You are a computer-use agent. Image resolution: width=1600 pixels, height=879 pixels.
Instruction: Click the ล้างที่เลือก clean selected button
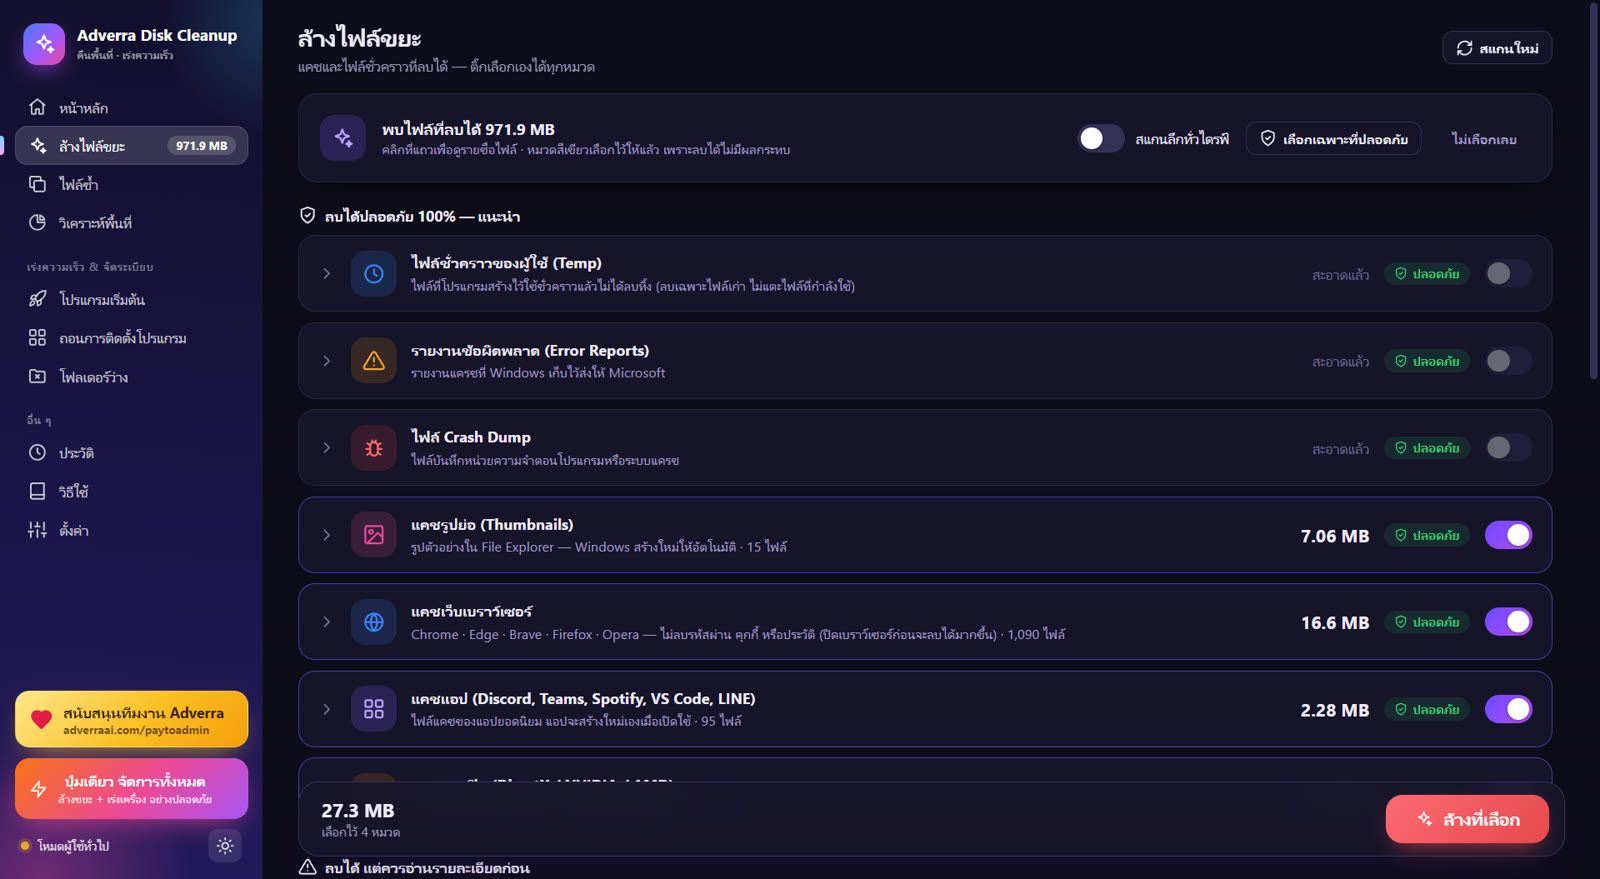1467,819
